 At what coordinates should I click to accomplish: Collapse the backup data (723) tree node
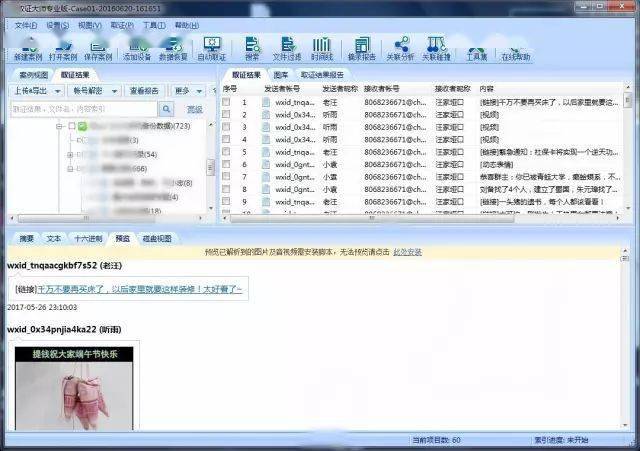click(x=59, y=126)
